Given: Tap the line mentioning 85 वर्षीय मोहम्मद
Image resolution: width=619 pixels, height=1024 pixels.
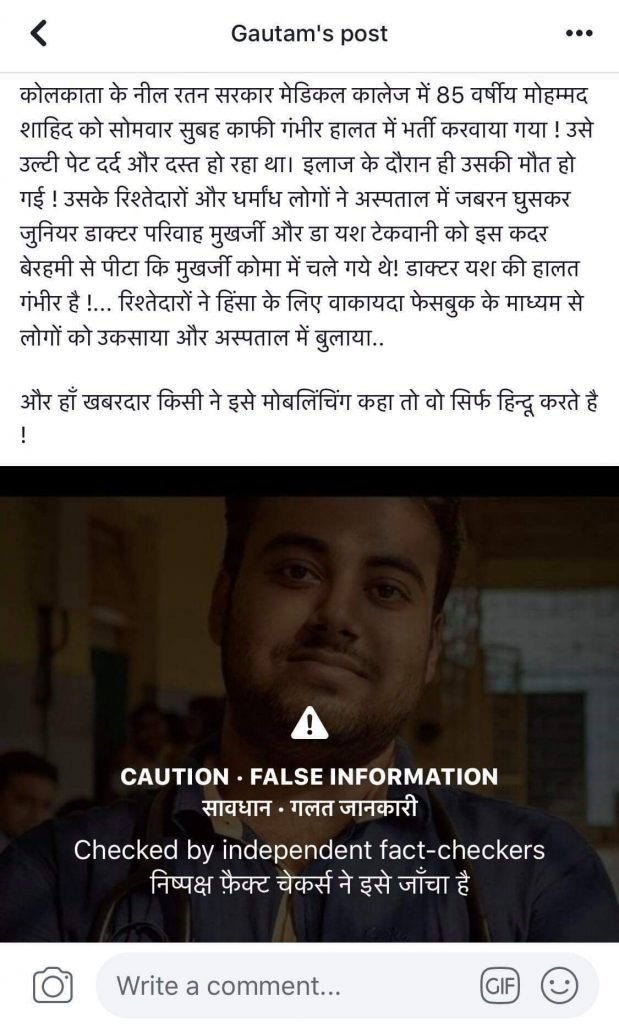Looking at the screenshot, I should [x=304, y=97].
